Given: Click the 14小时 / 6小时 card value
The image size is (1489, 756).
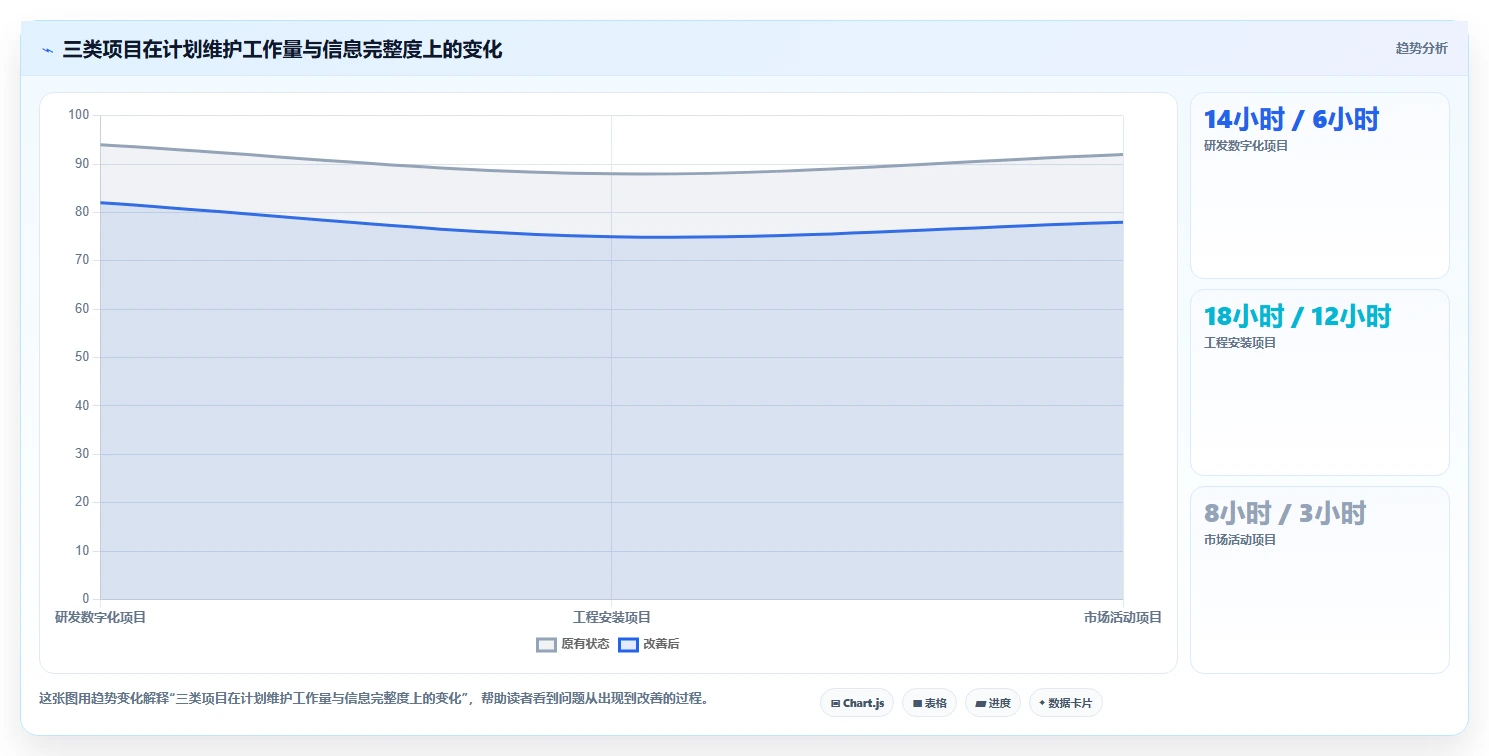Looking at the screenshot, I should (x=1291, y=119).
